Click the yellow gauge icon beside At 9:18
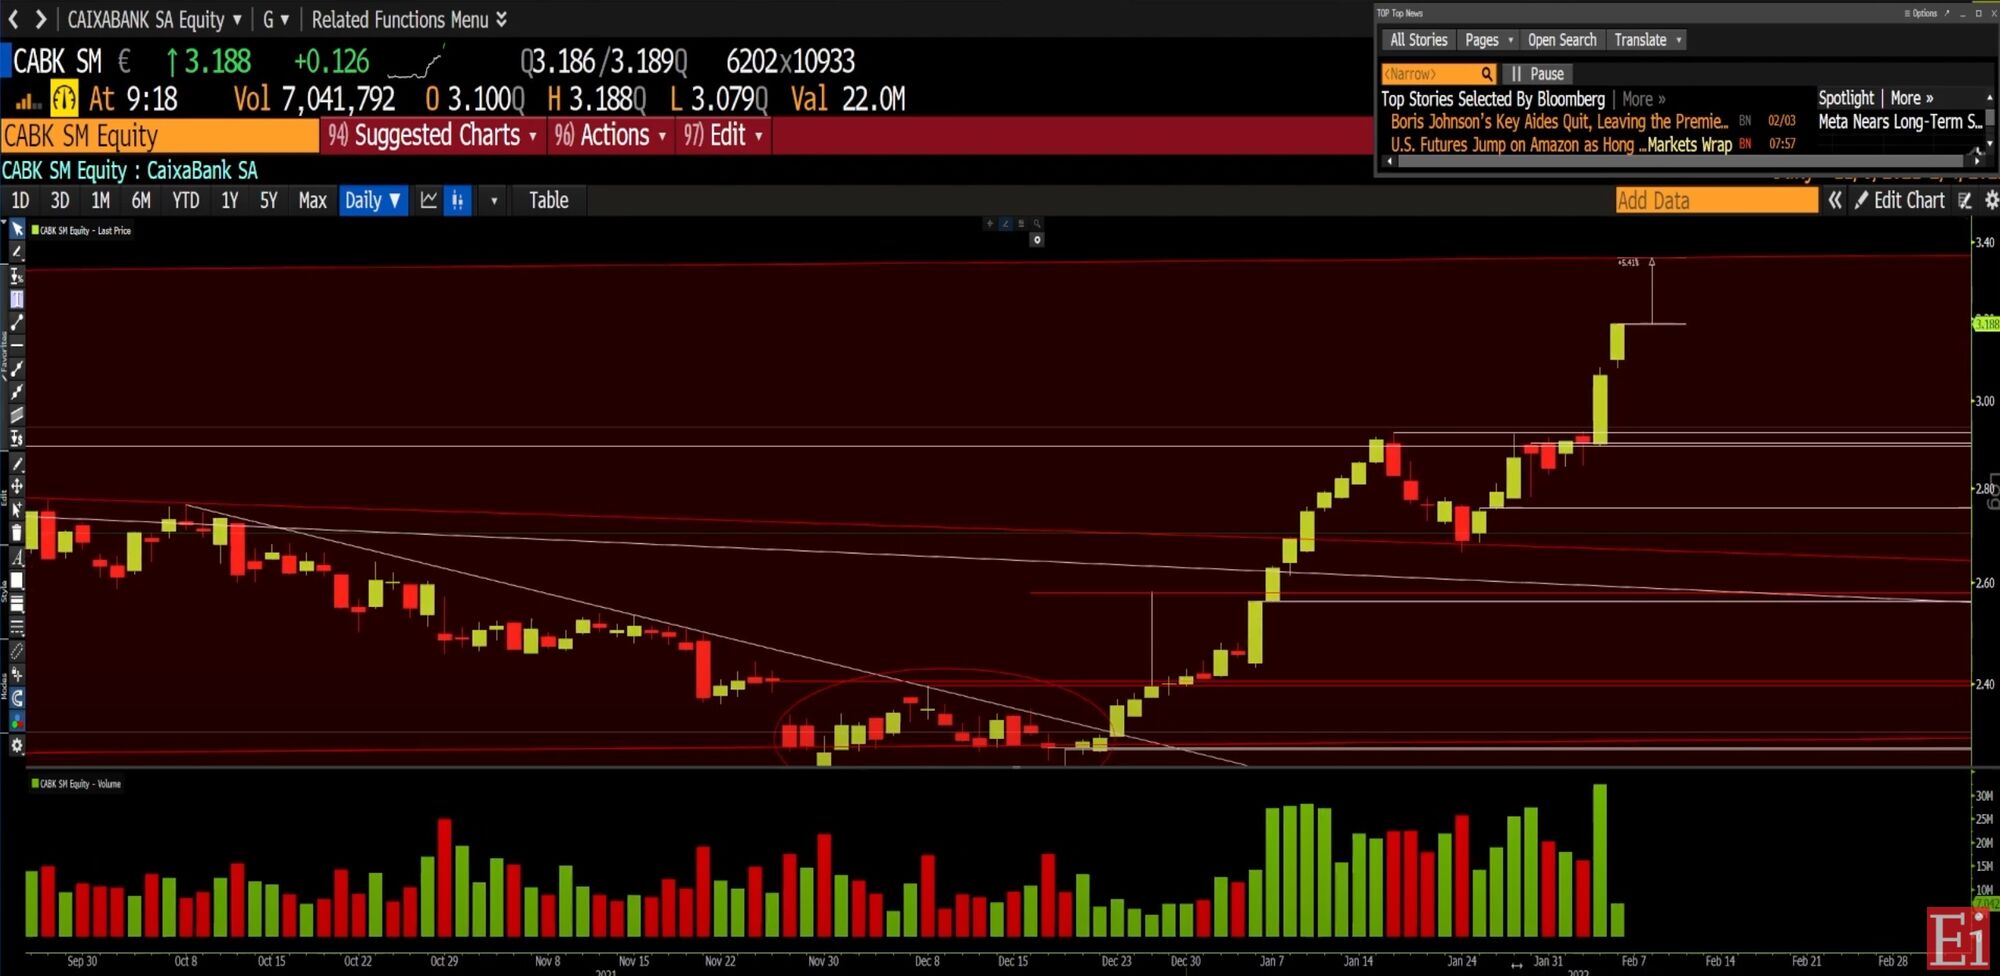The height and width of the screenshot is (976, 2000). [64, 98]
